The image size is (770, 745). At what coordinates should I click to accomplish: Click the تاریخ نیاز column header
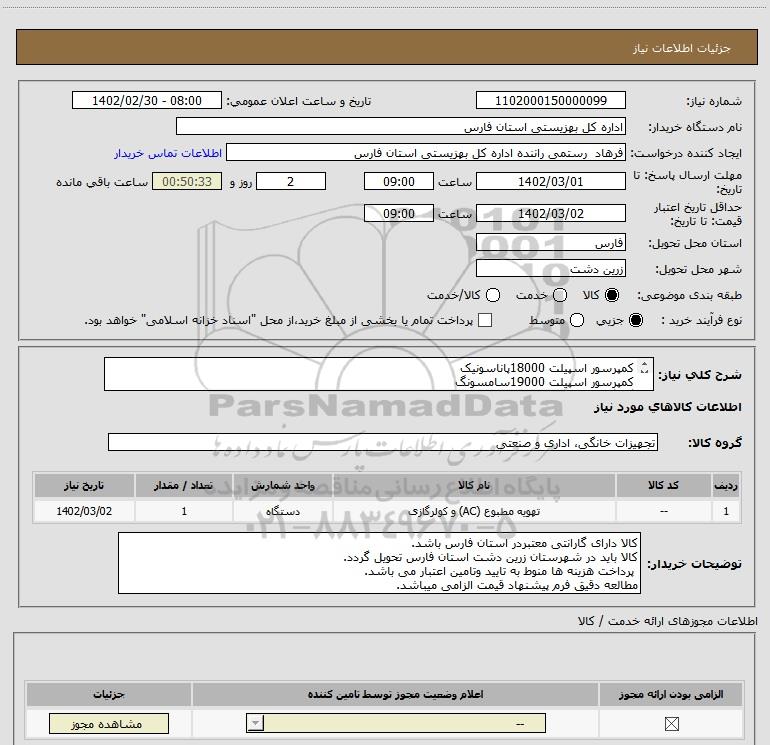point(84,485)
